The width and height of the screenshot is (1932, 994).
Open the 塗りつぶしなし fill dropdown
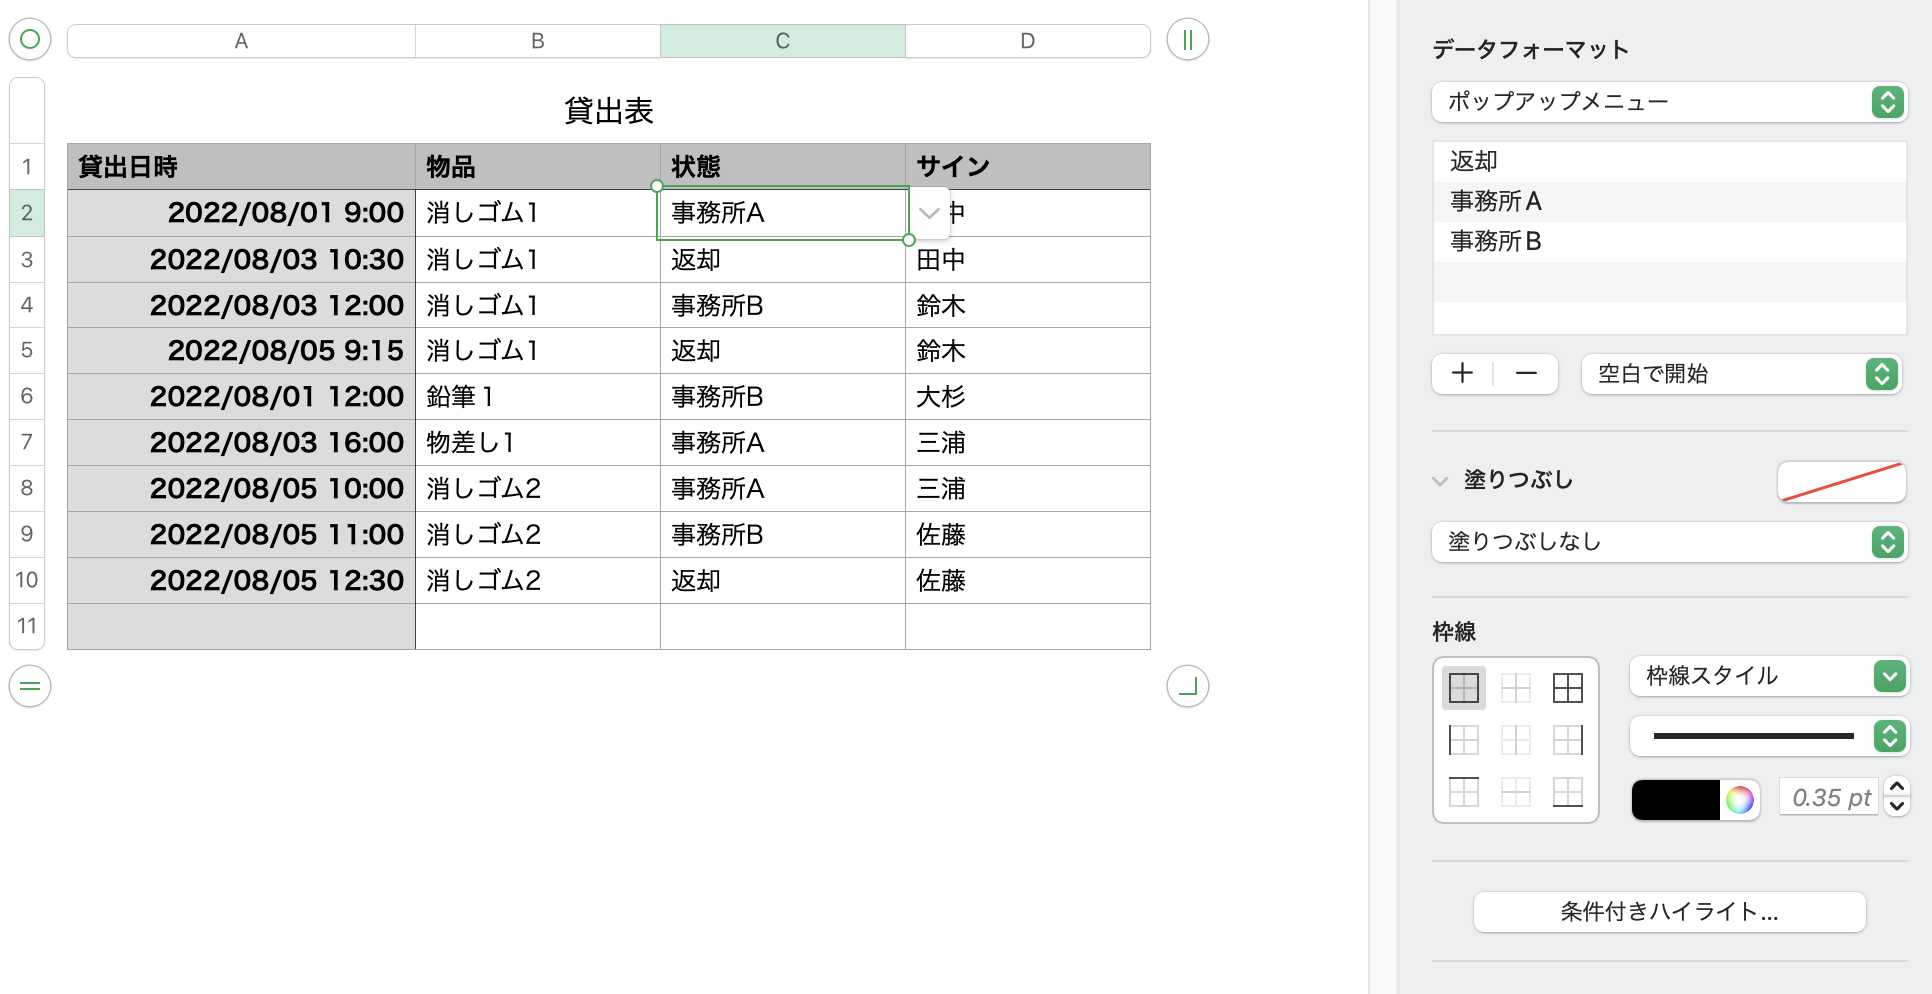pos(1669,542)
